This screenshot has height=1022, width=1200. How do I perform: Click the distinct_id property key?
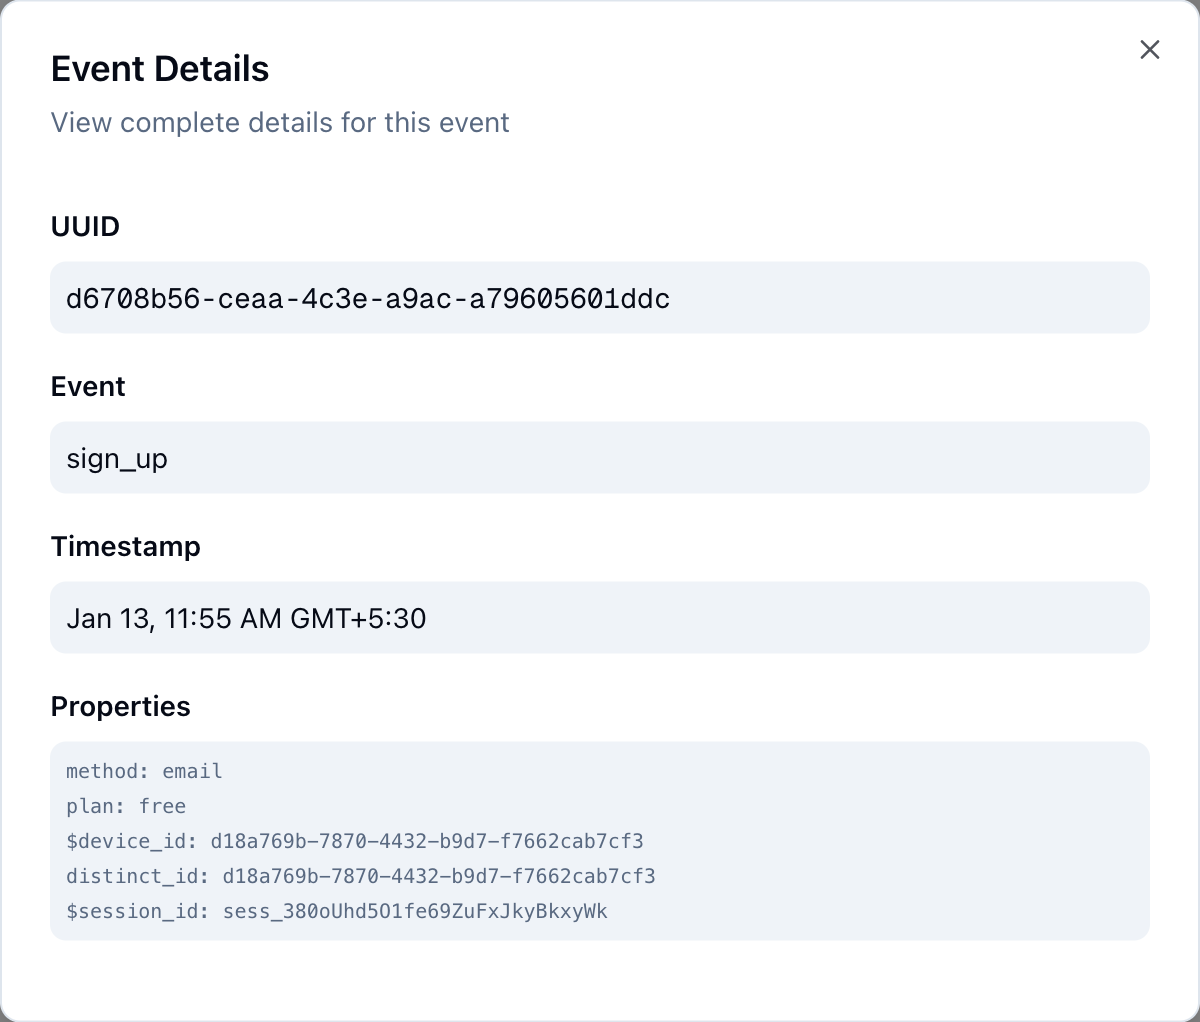click(135, 876)
